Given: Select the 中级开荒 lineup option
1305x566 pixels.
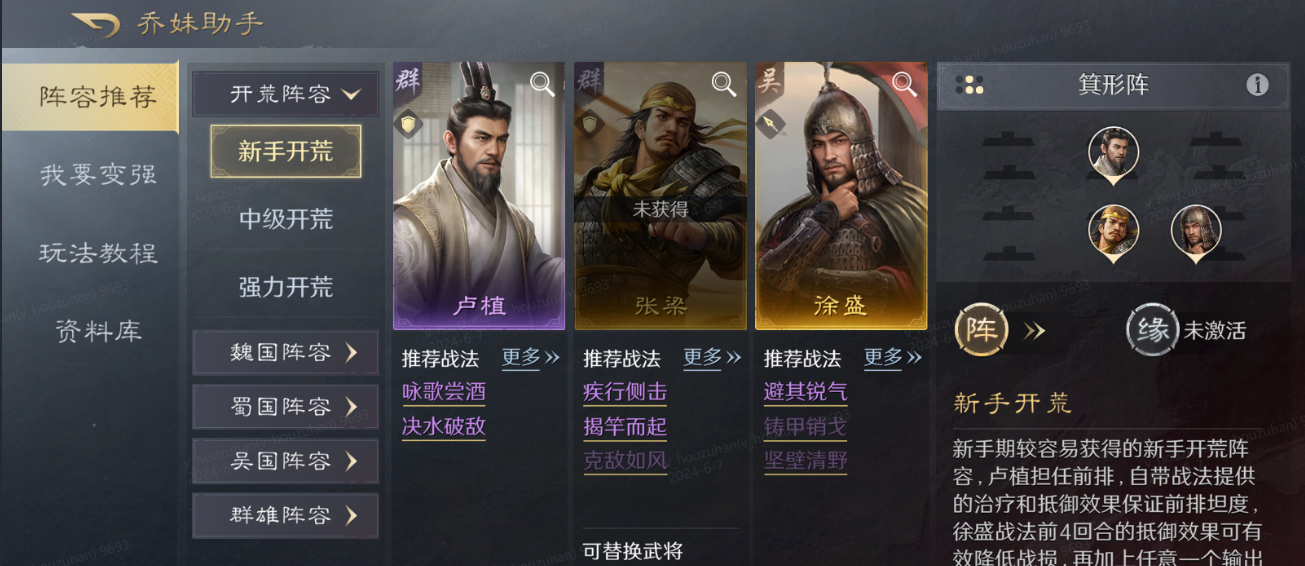Looking at the screenshot, I should coord(286,220).
